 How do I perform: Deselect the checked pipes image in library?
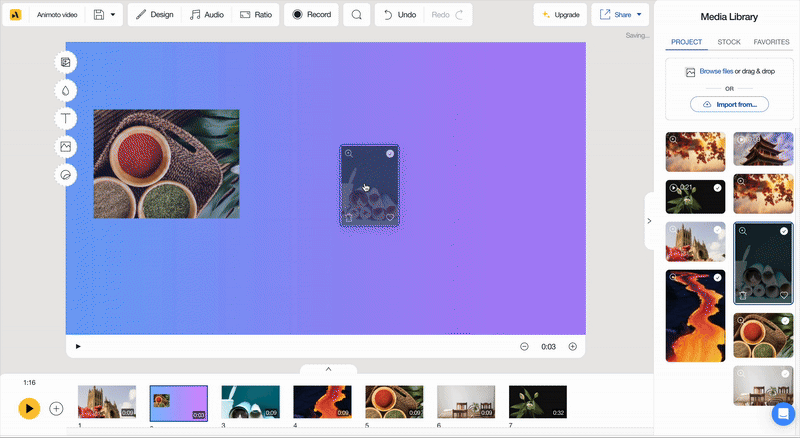(x=785, y=231)
